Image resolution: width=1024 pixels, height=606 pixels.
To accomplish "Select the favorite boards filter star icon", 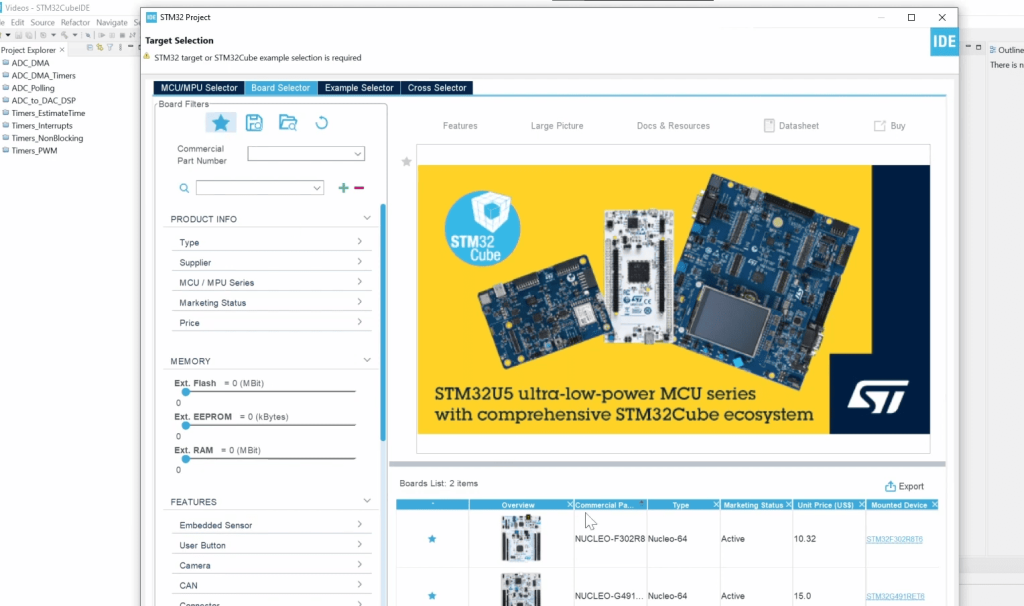I will click(x=221, y=122).
